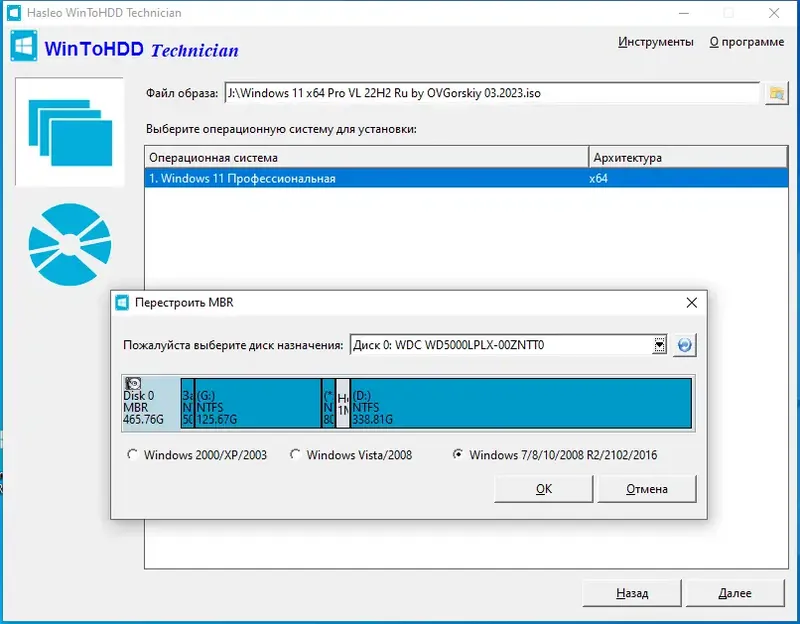Select the (G:) NTFS 125.67G partition
Viewport: 800px width, 624px height.
[x=258, y=403]
